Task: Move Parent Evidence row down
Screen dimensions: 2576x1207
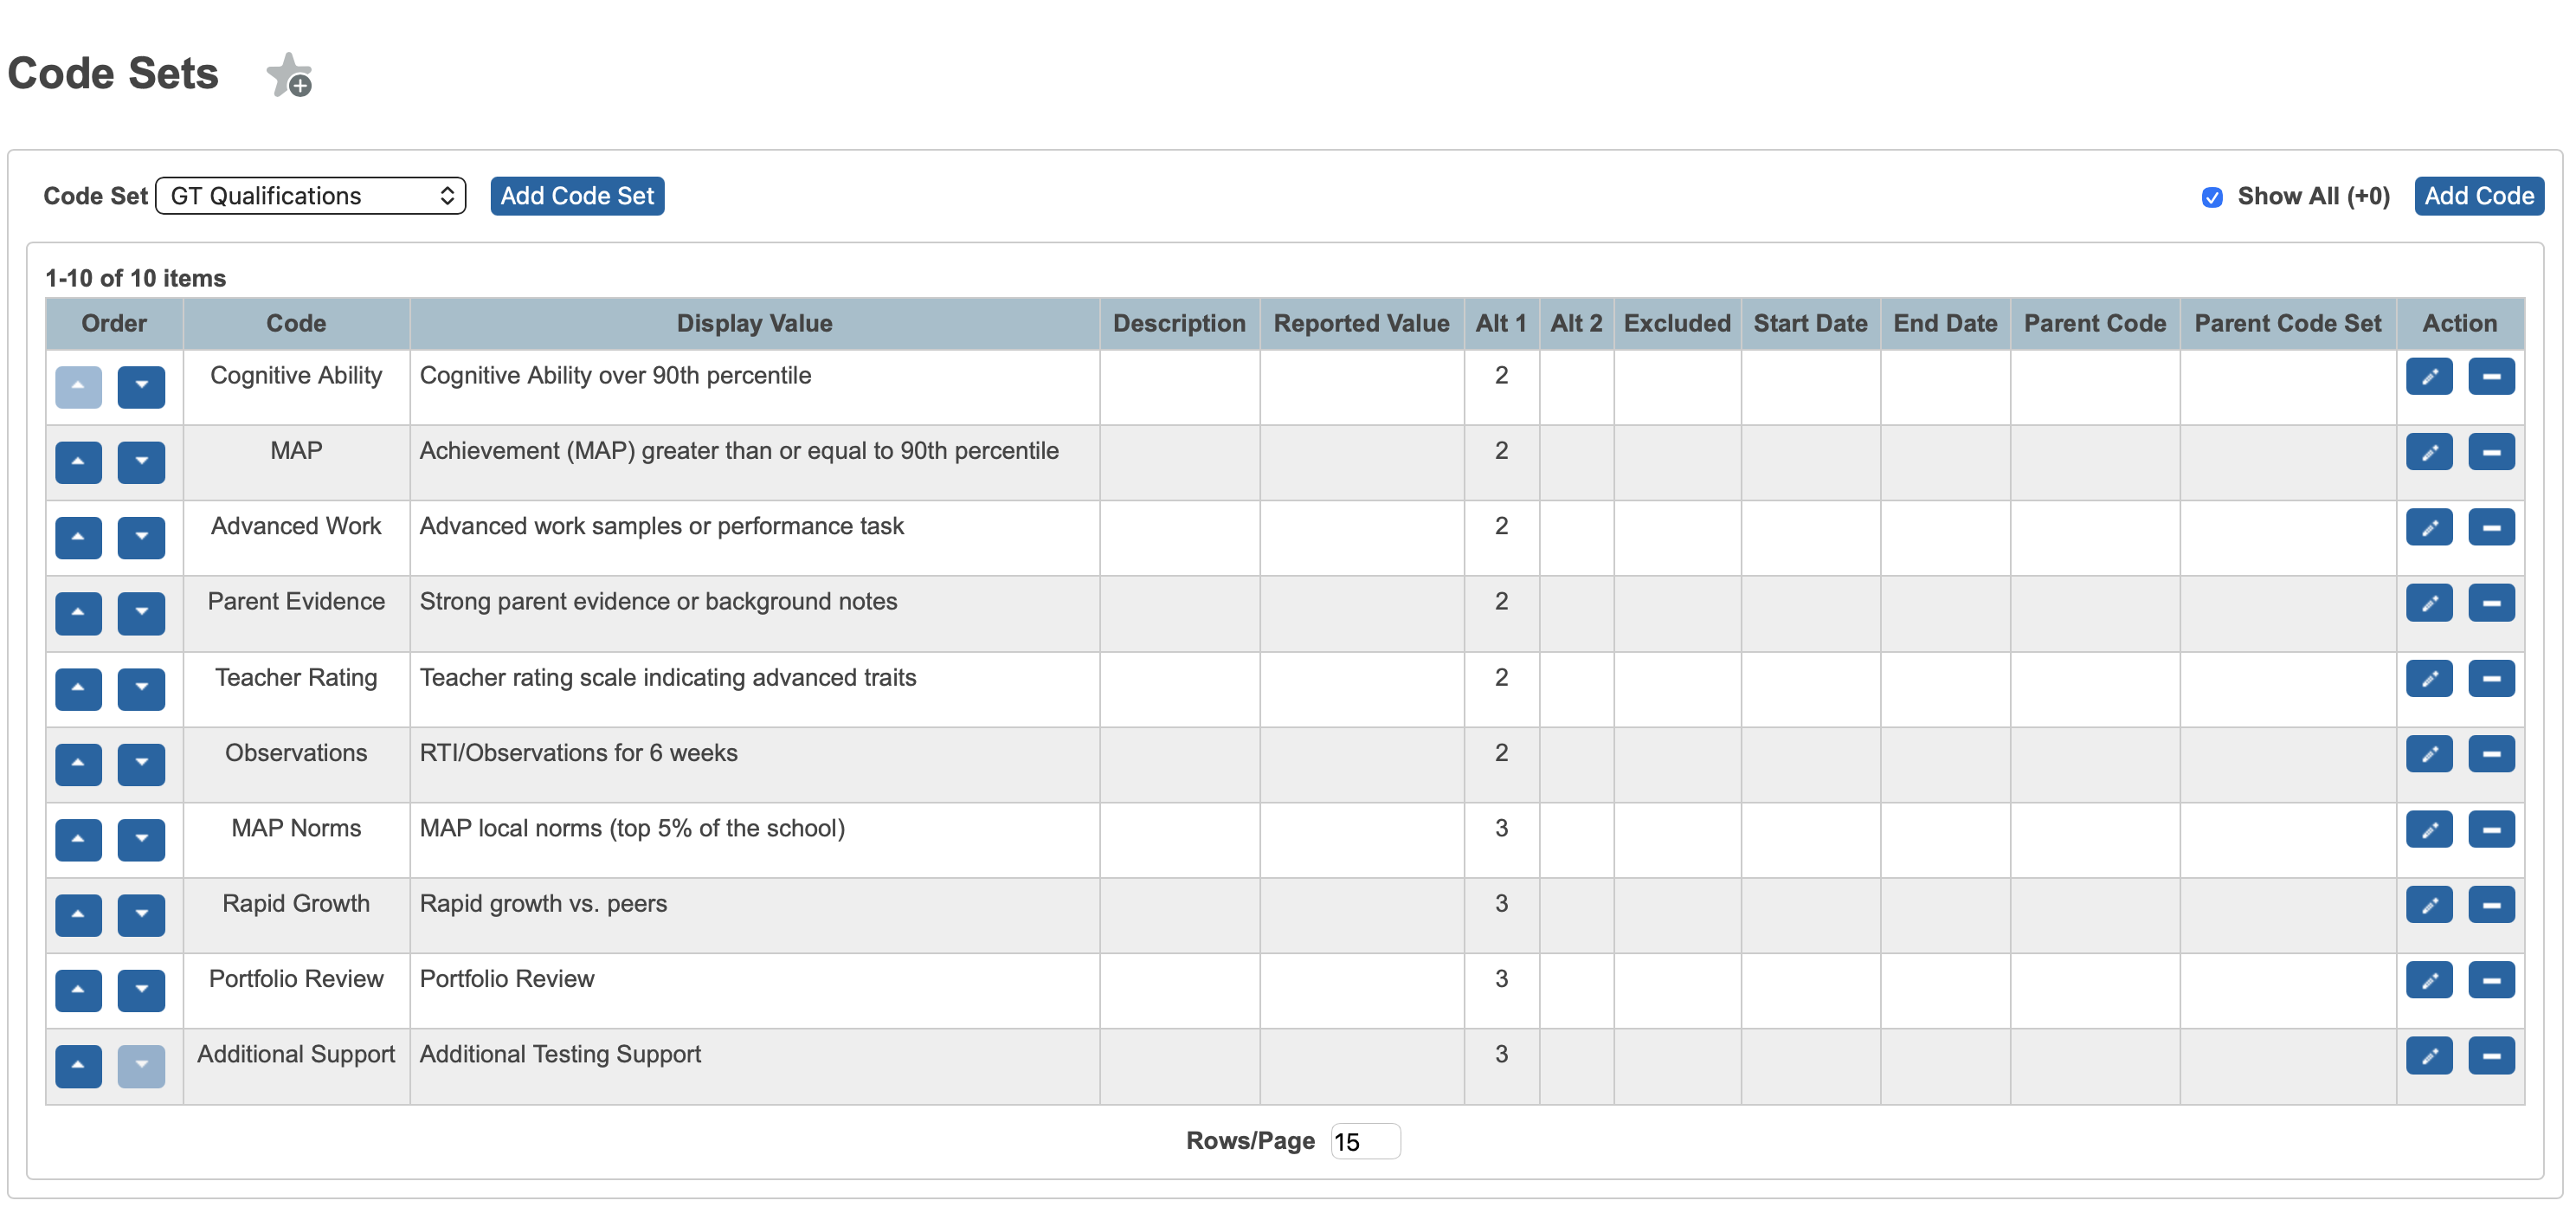Action: [x=141, y=613]
